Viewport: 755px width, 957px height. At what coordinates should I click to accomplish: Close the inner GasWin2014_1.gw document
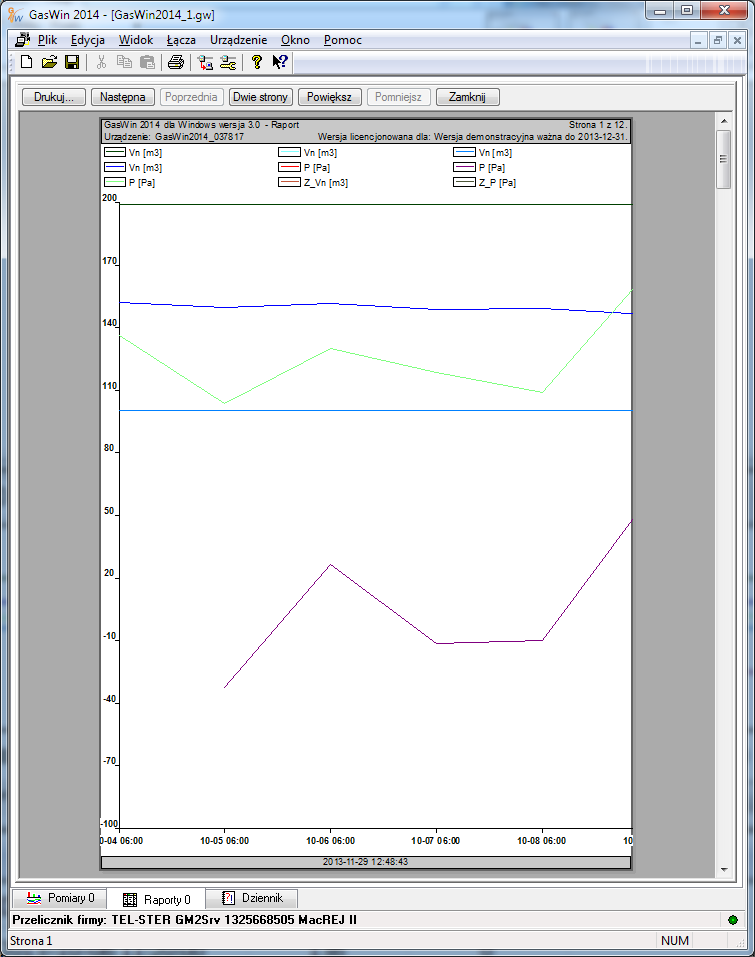(x=737, y=40)
